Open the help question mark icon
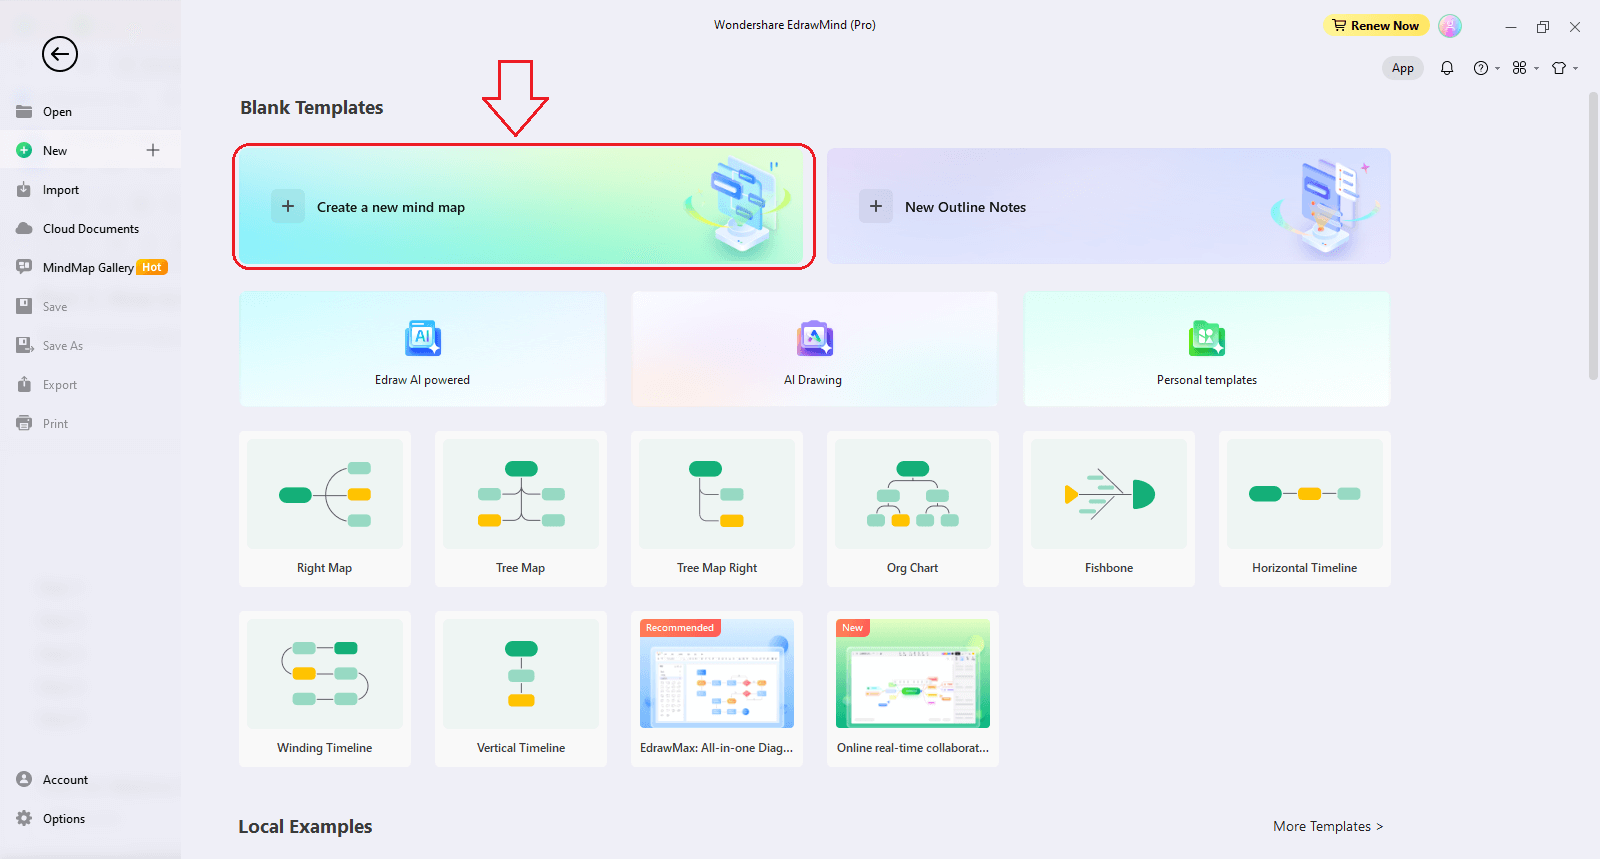Viewport: 1600px width, 860px height. point(1481,68)
